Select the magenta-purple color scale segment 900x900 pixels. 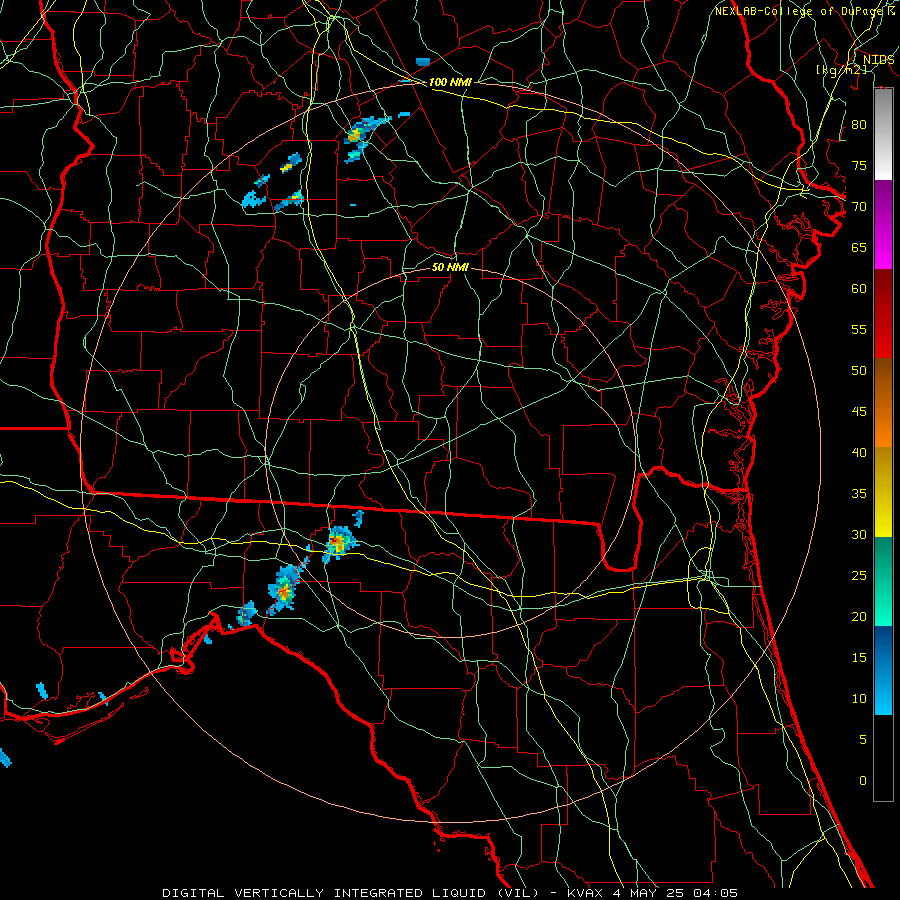coord(883,224)
